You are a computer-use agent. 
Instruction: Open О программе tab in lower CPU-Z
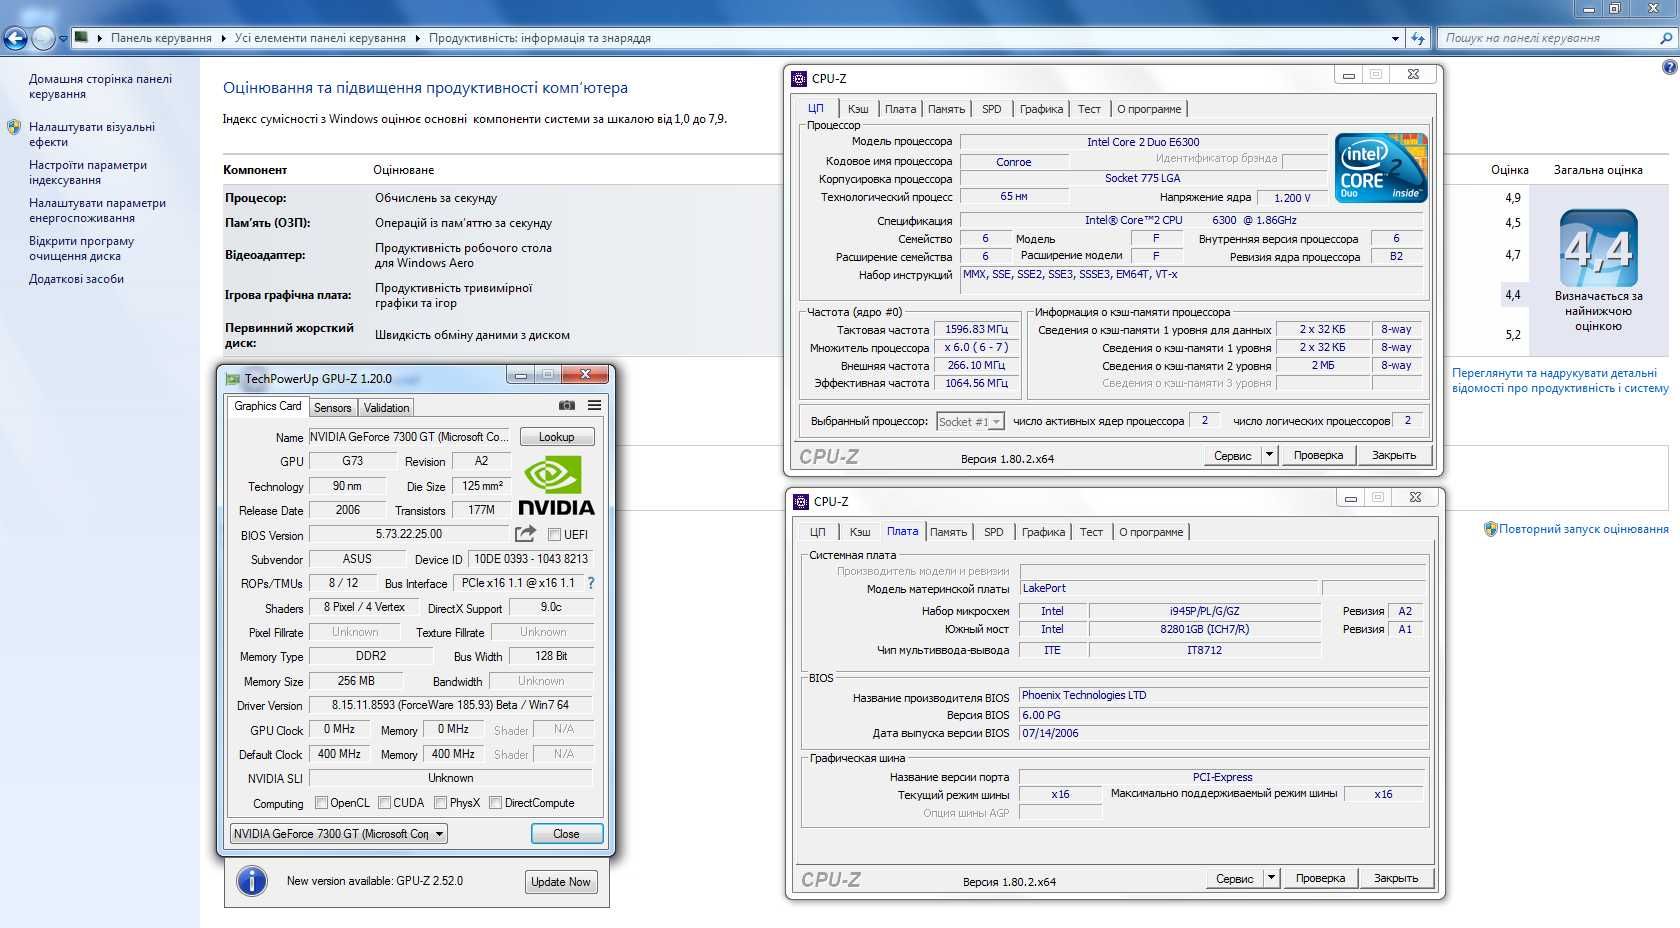click(x=1151, y=532)
